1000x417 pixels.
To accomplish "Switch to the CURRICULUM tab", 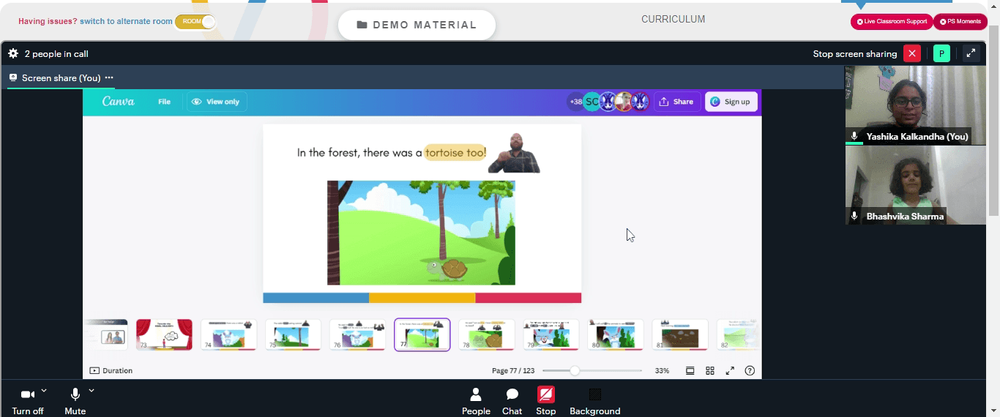I will [673, 19].
